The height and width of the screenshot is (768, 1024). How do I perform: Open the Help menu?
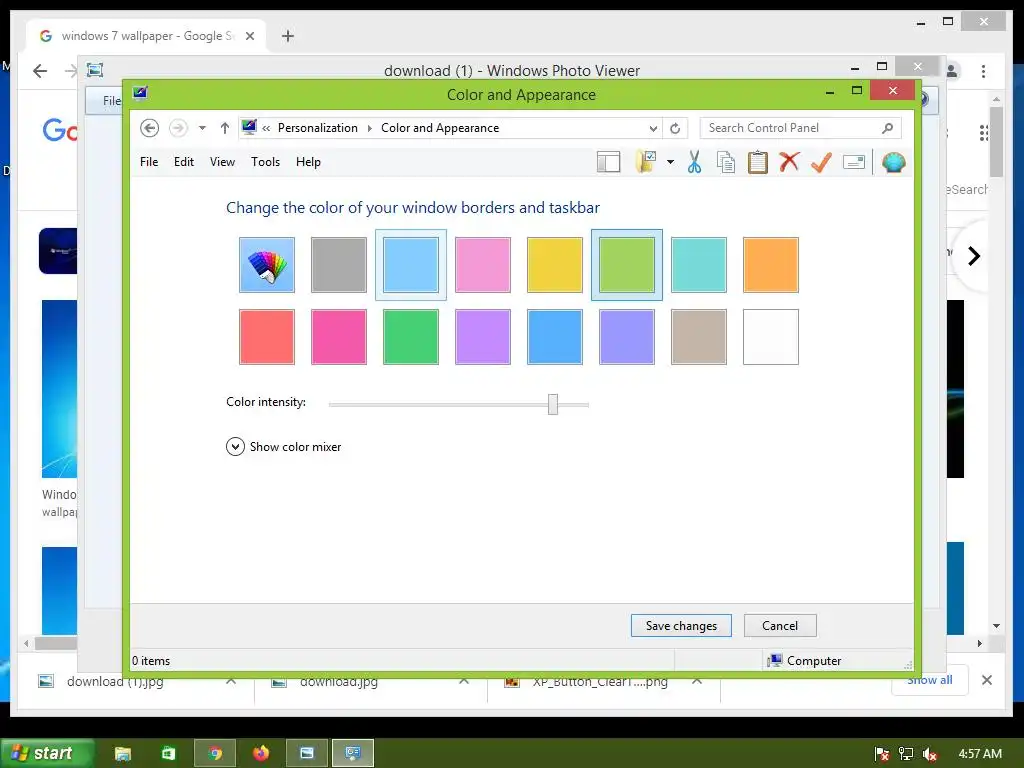308,161
